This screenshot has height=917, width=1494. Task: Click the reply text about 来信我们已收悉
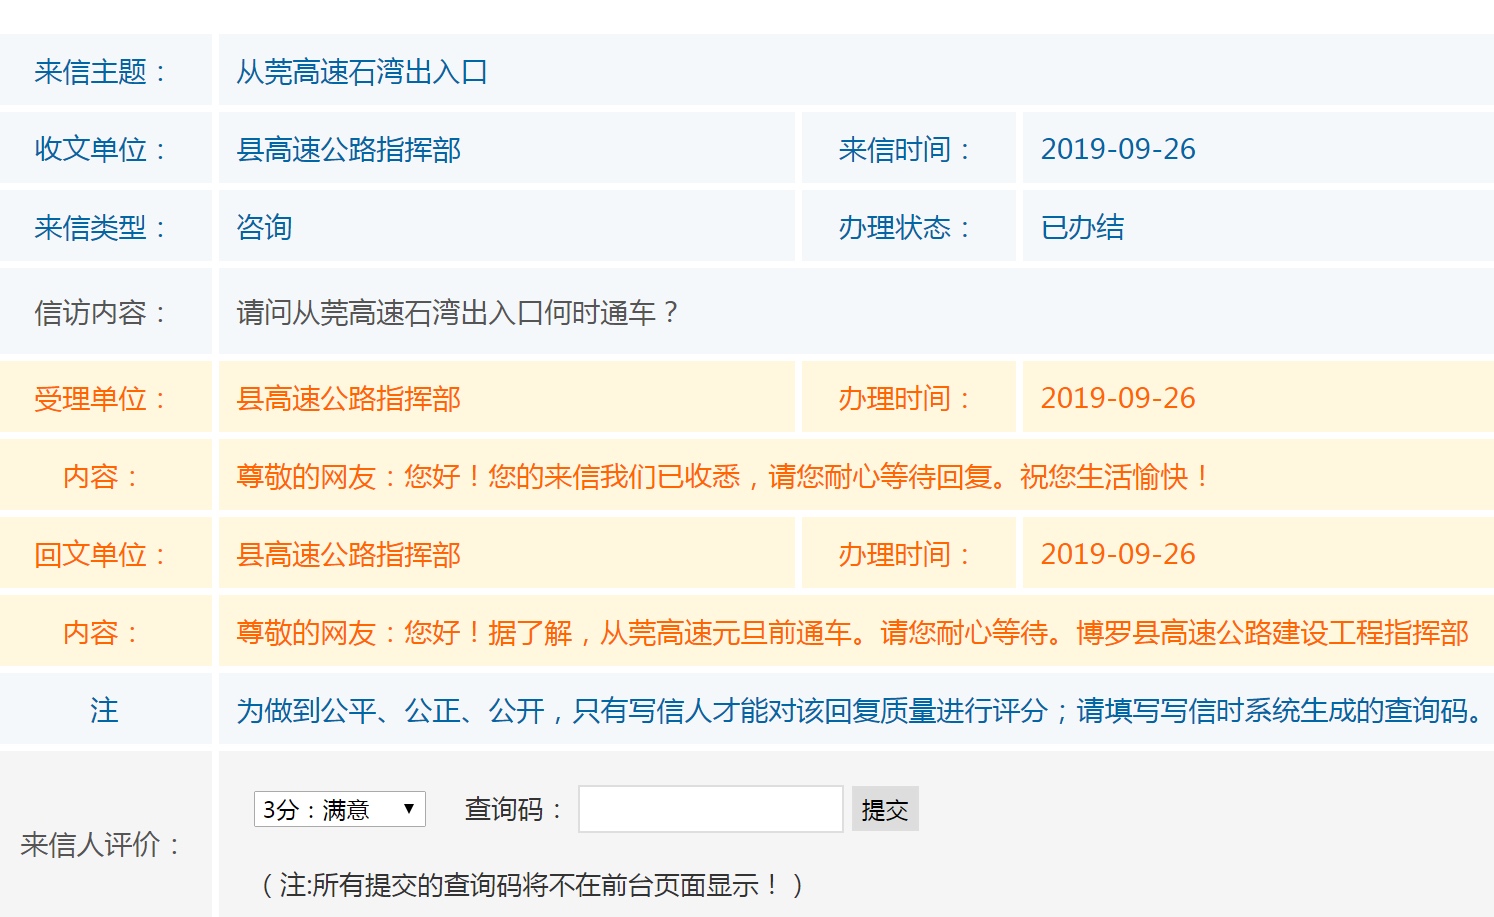[x=722, y=477]
